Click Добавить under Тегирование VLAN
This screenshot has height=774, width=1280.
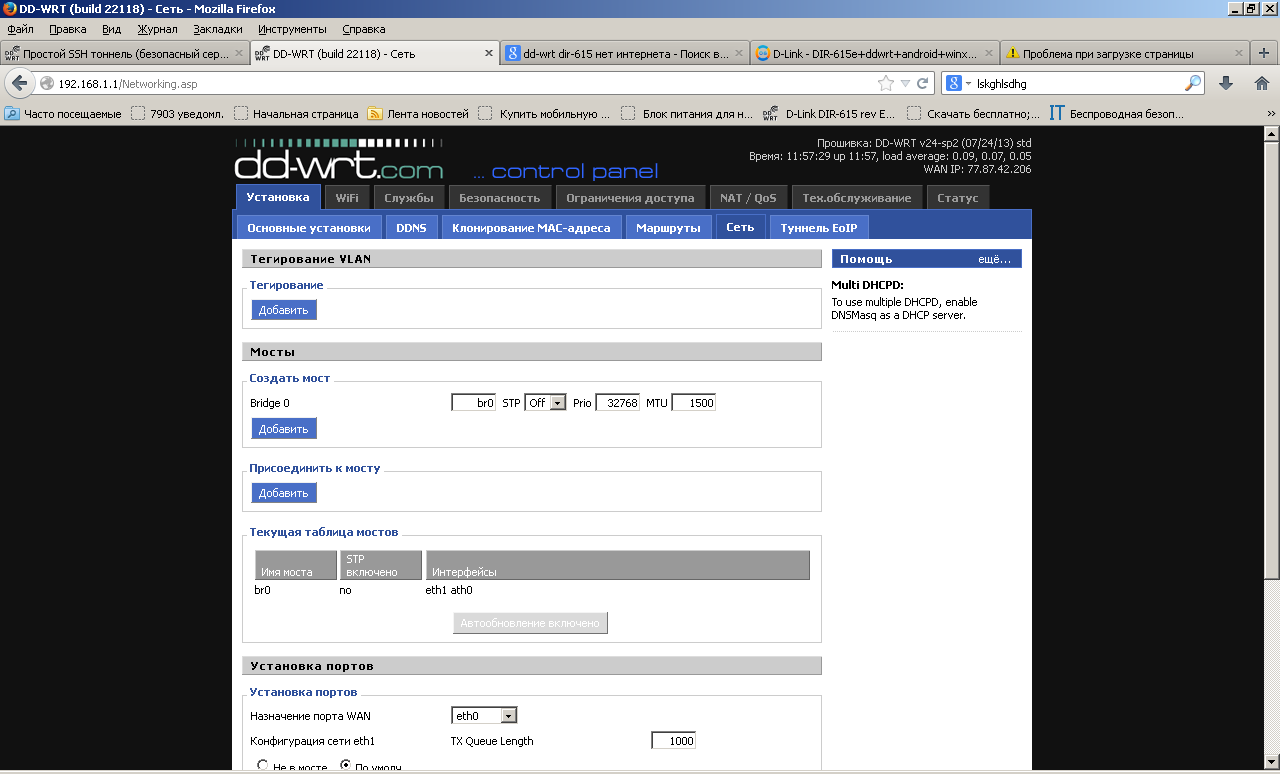[283, 310]
